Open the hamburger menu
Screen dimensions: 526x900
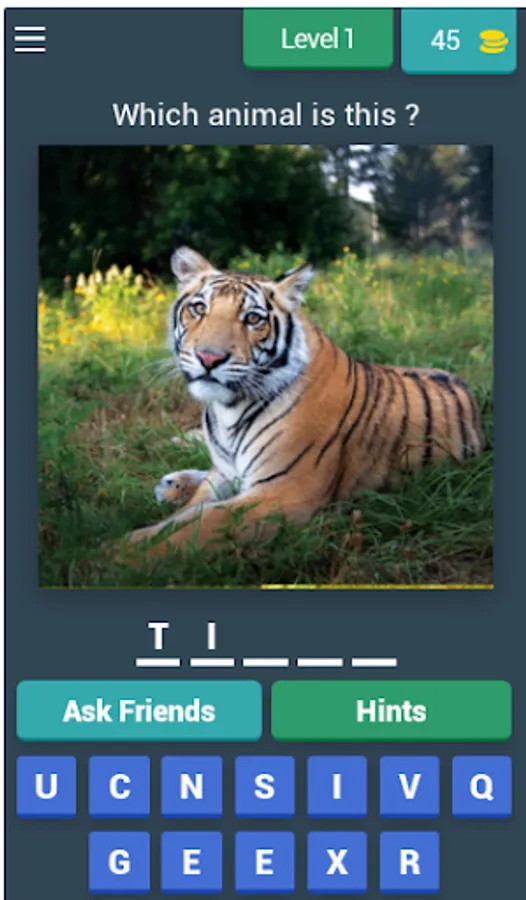(30, 40)
